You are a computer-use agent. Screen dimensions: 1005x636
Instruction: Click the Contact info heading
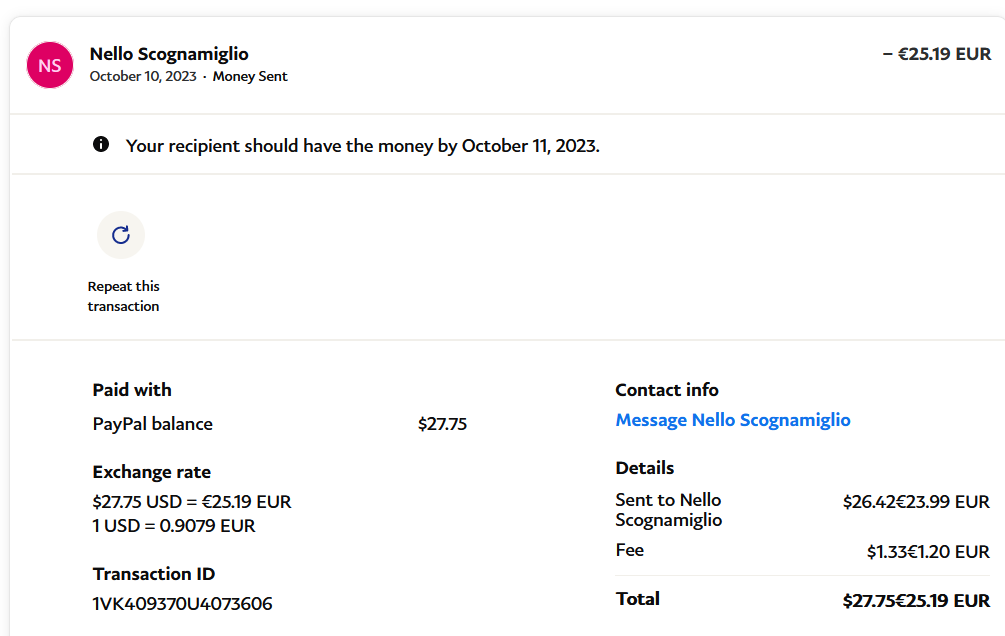(x=667, y=390)
